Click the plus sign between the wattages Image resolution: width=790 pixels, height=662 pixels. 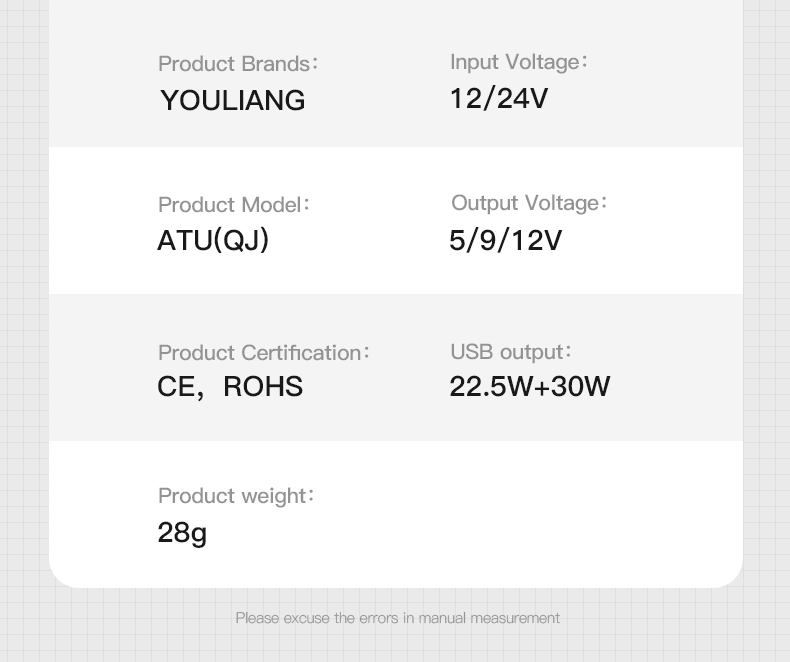pos(542,387)
